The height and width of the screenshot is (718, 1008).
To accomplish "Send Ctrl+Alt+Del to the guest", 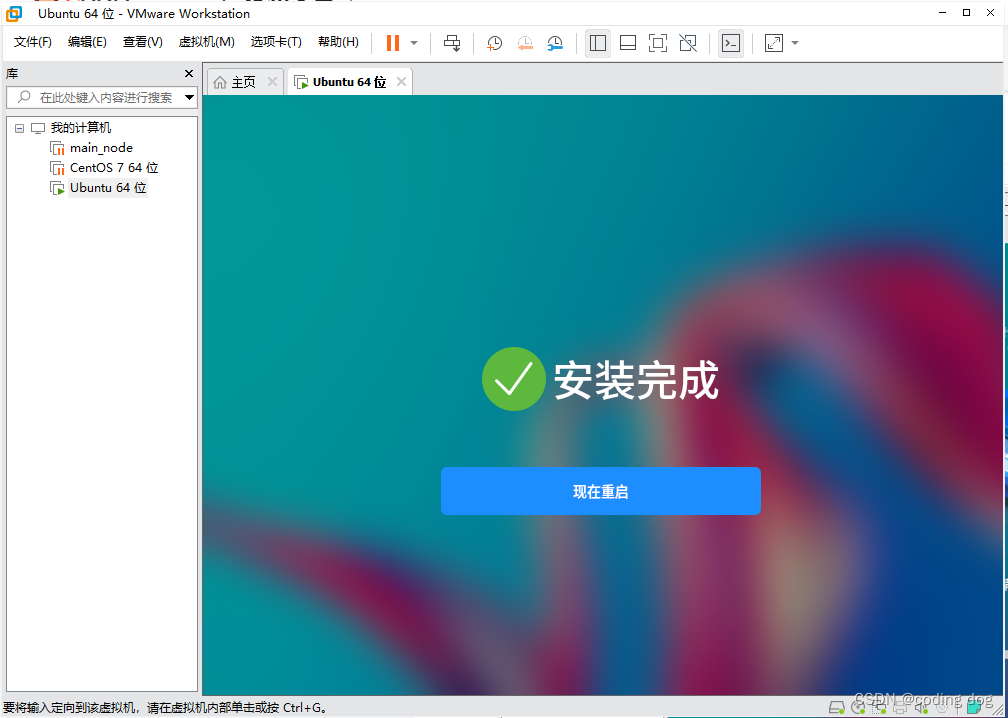I will (x=452, y=42).
